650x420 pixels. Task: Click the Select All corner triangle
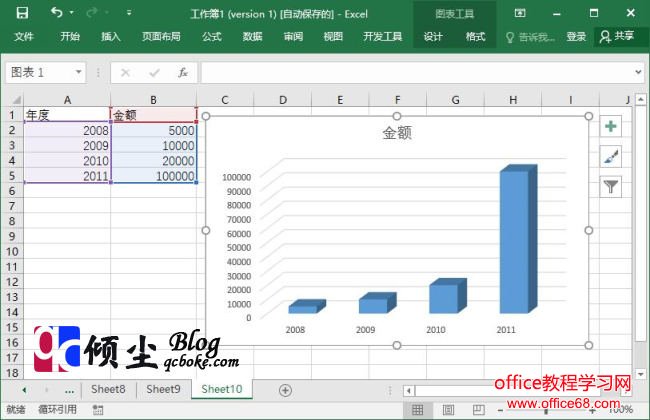pyautogui.click(x=16, y=100)
